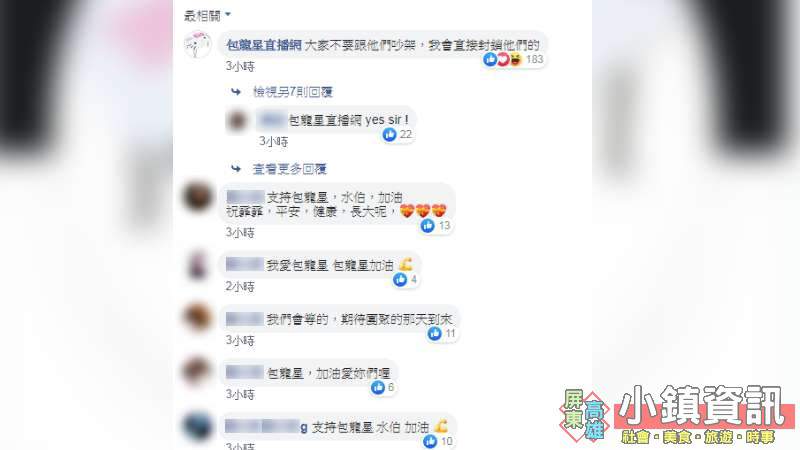
Task: Expand 檢視另7則回覆 replies
Action: click(x=292, y=92)
